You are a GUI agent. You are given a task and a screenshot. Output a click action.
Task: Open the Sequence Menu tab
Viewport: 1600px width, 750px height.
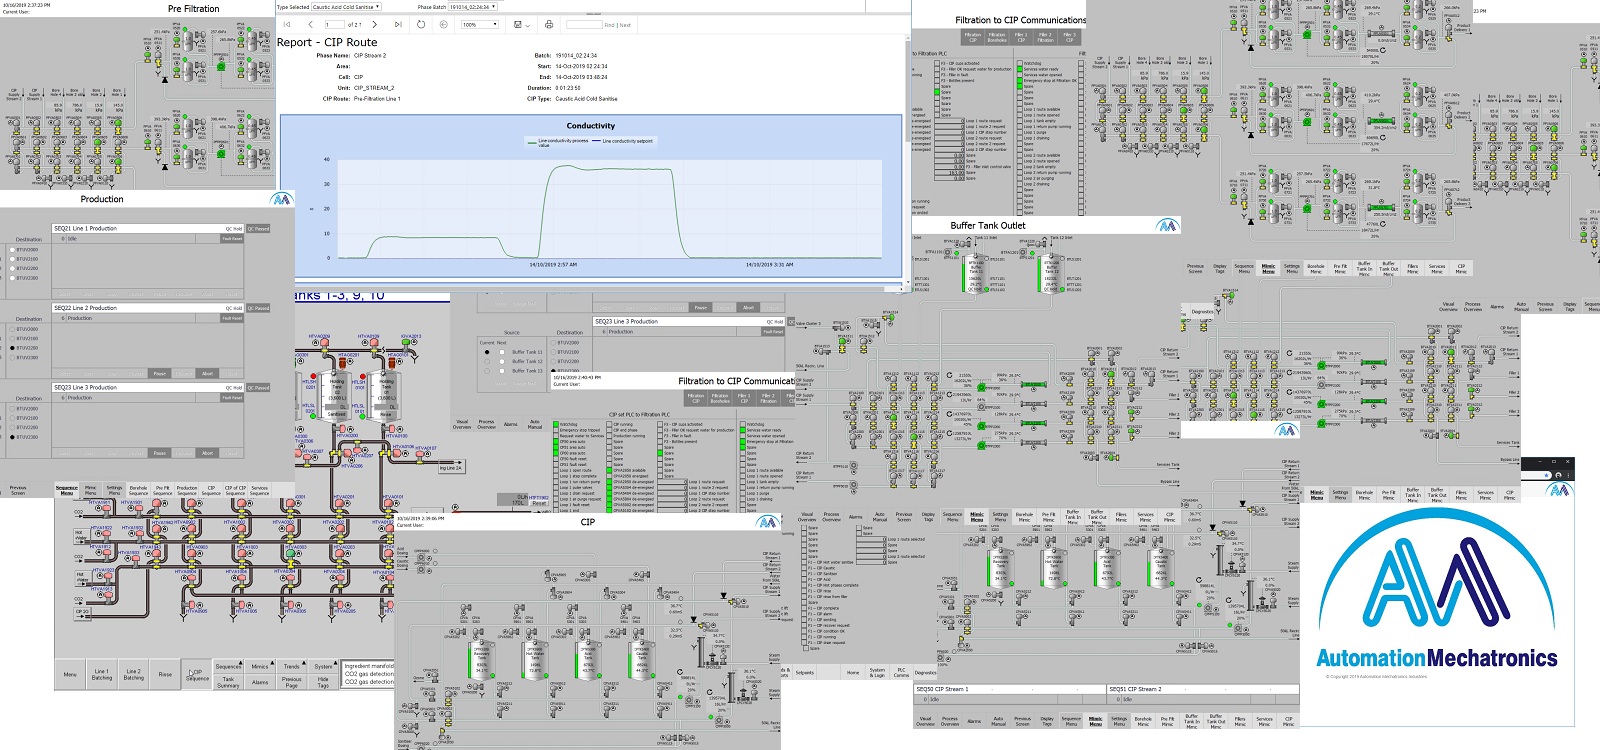67,490
